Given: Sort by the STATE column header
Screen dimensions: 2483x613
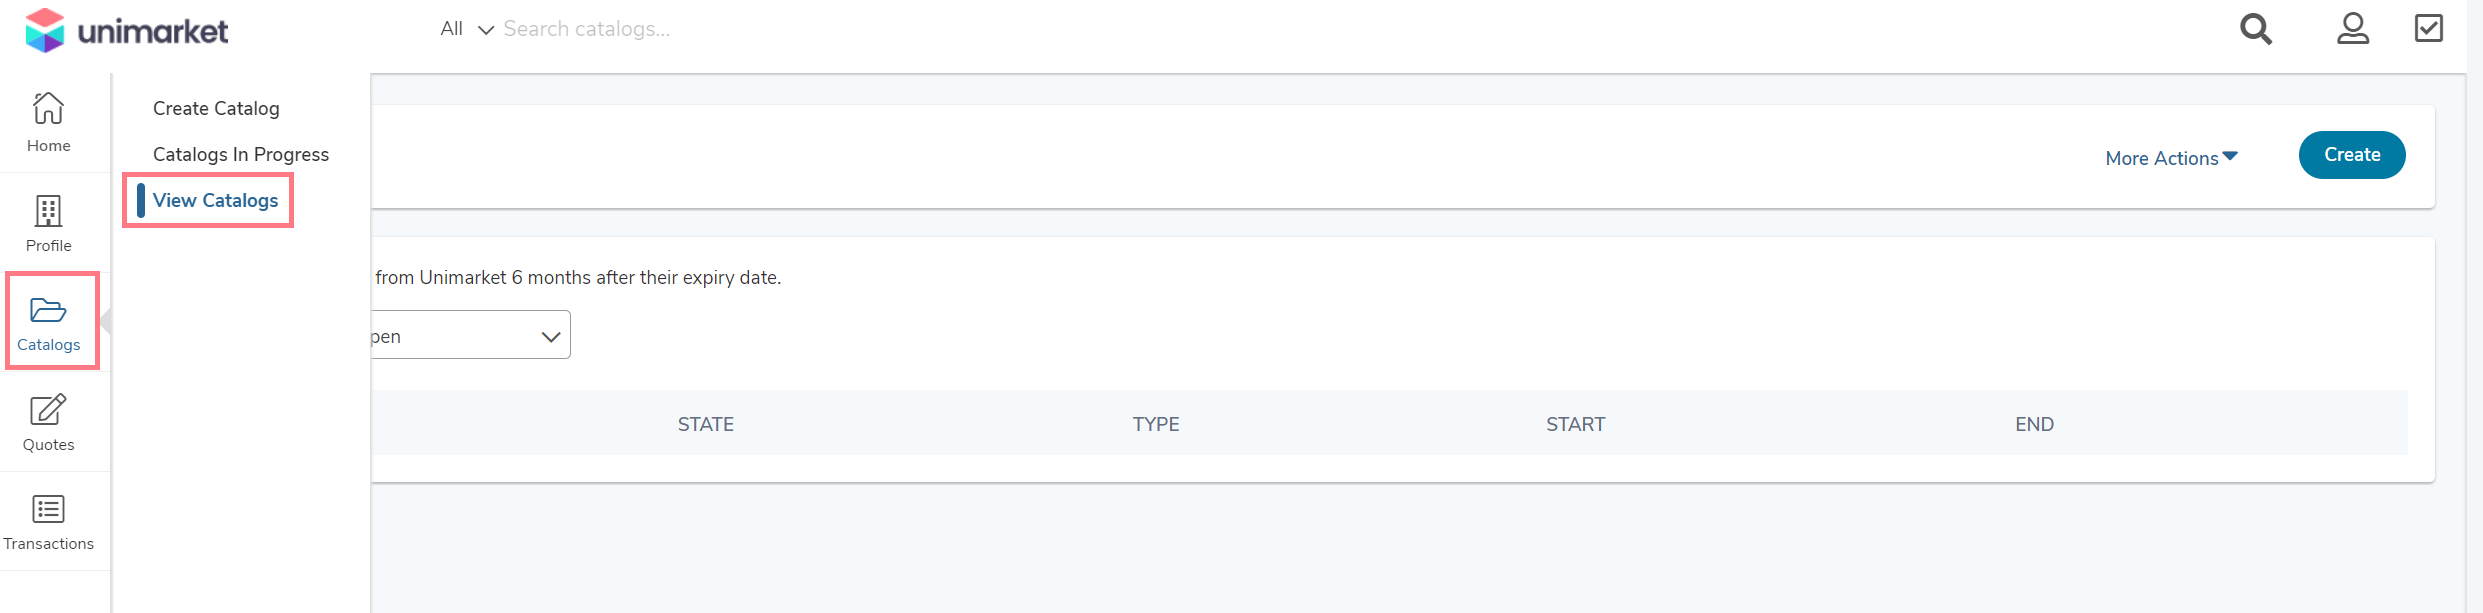Looking at the screenshot, I should (x=706, y=424).
